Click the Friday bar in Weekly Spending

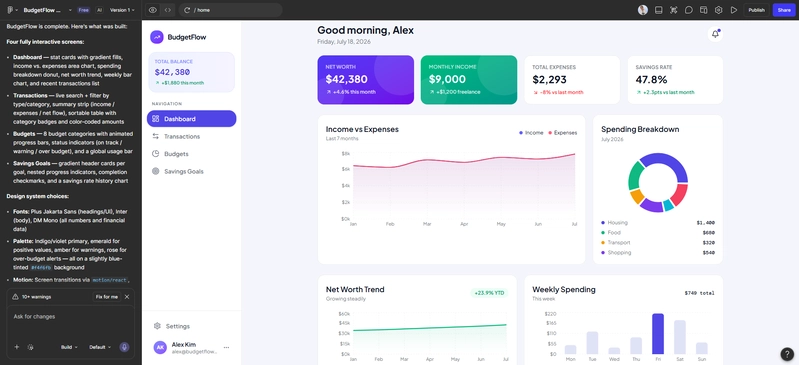coord(658,333)
